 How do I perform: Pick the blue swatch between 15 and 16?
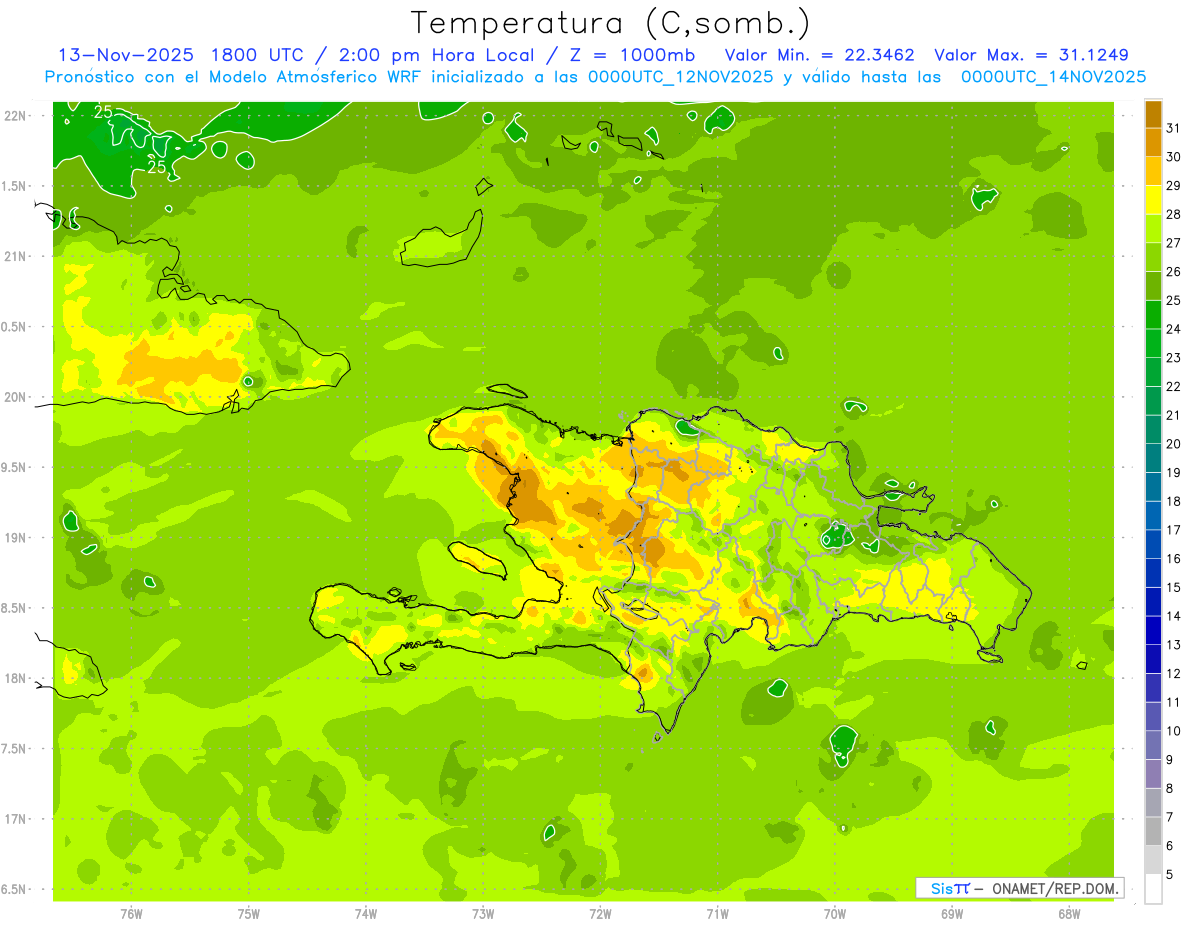(1153, 573)
